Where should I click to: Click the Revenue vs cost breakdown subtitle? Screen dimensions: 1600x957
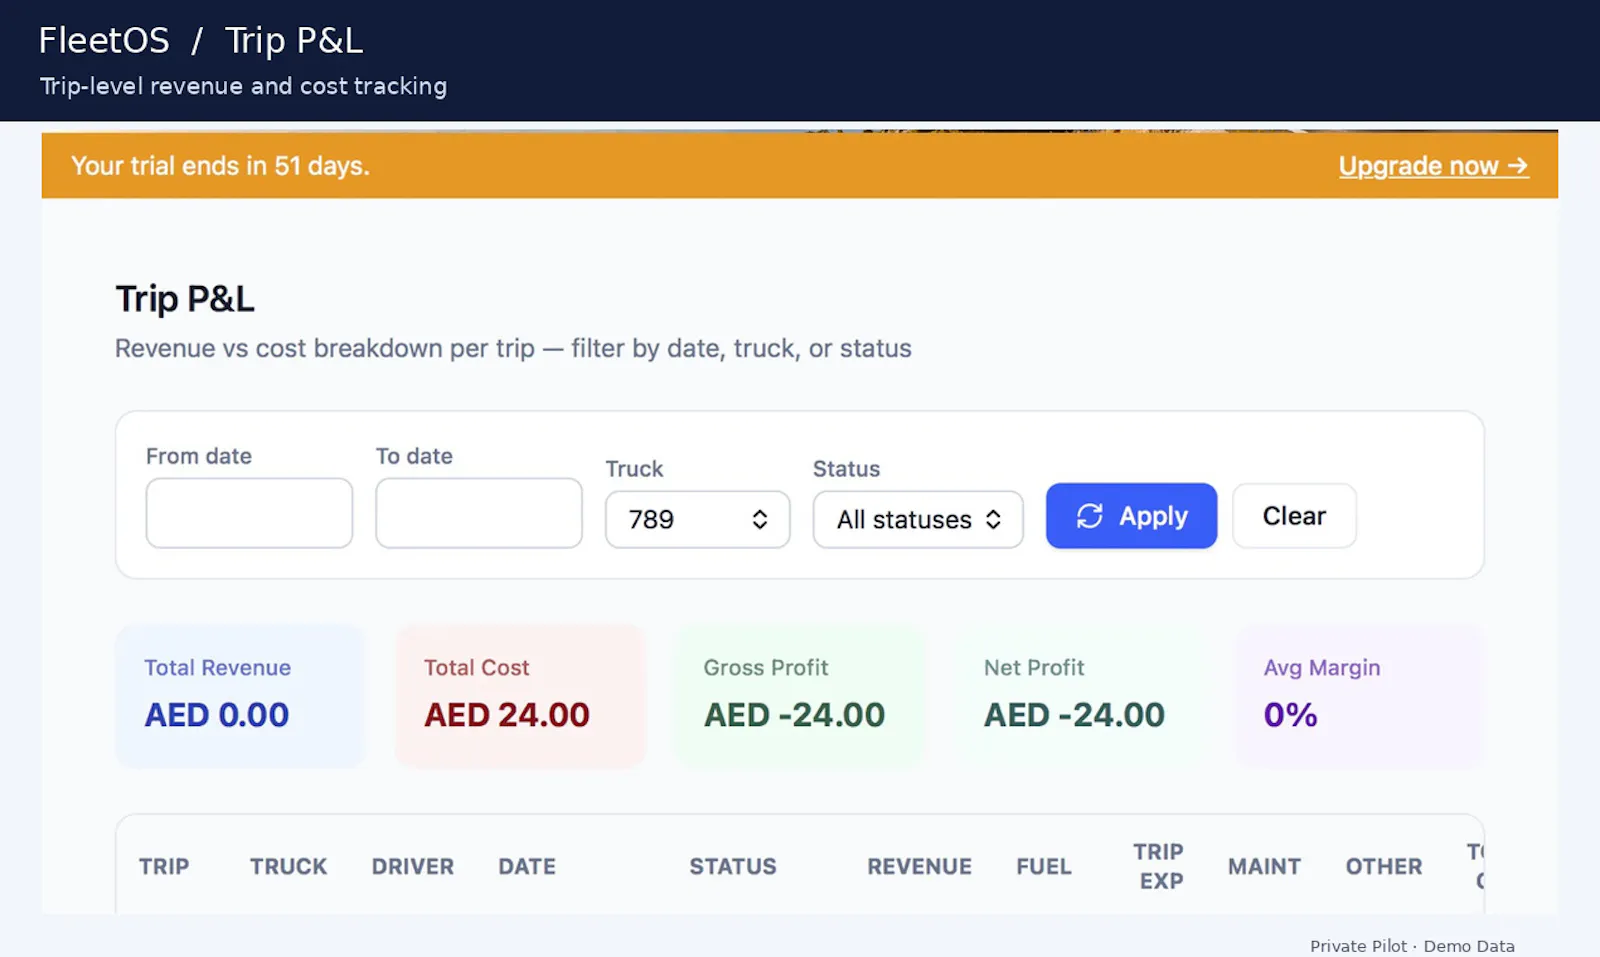pos(513,348)
